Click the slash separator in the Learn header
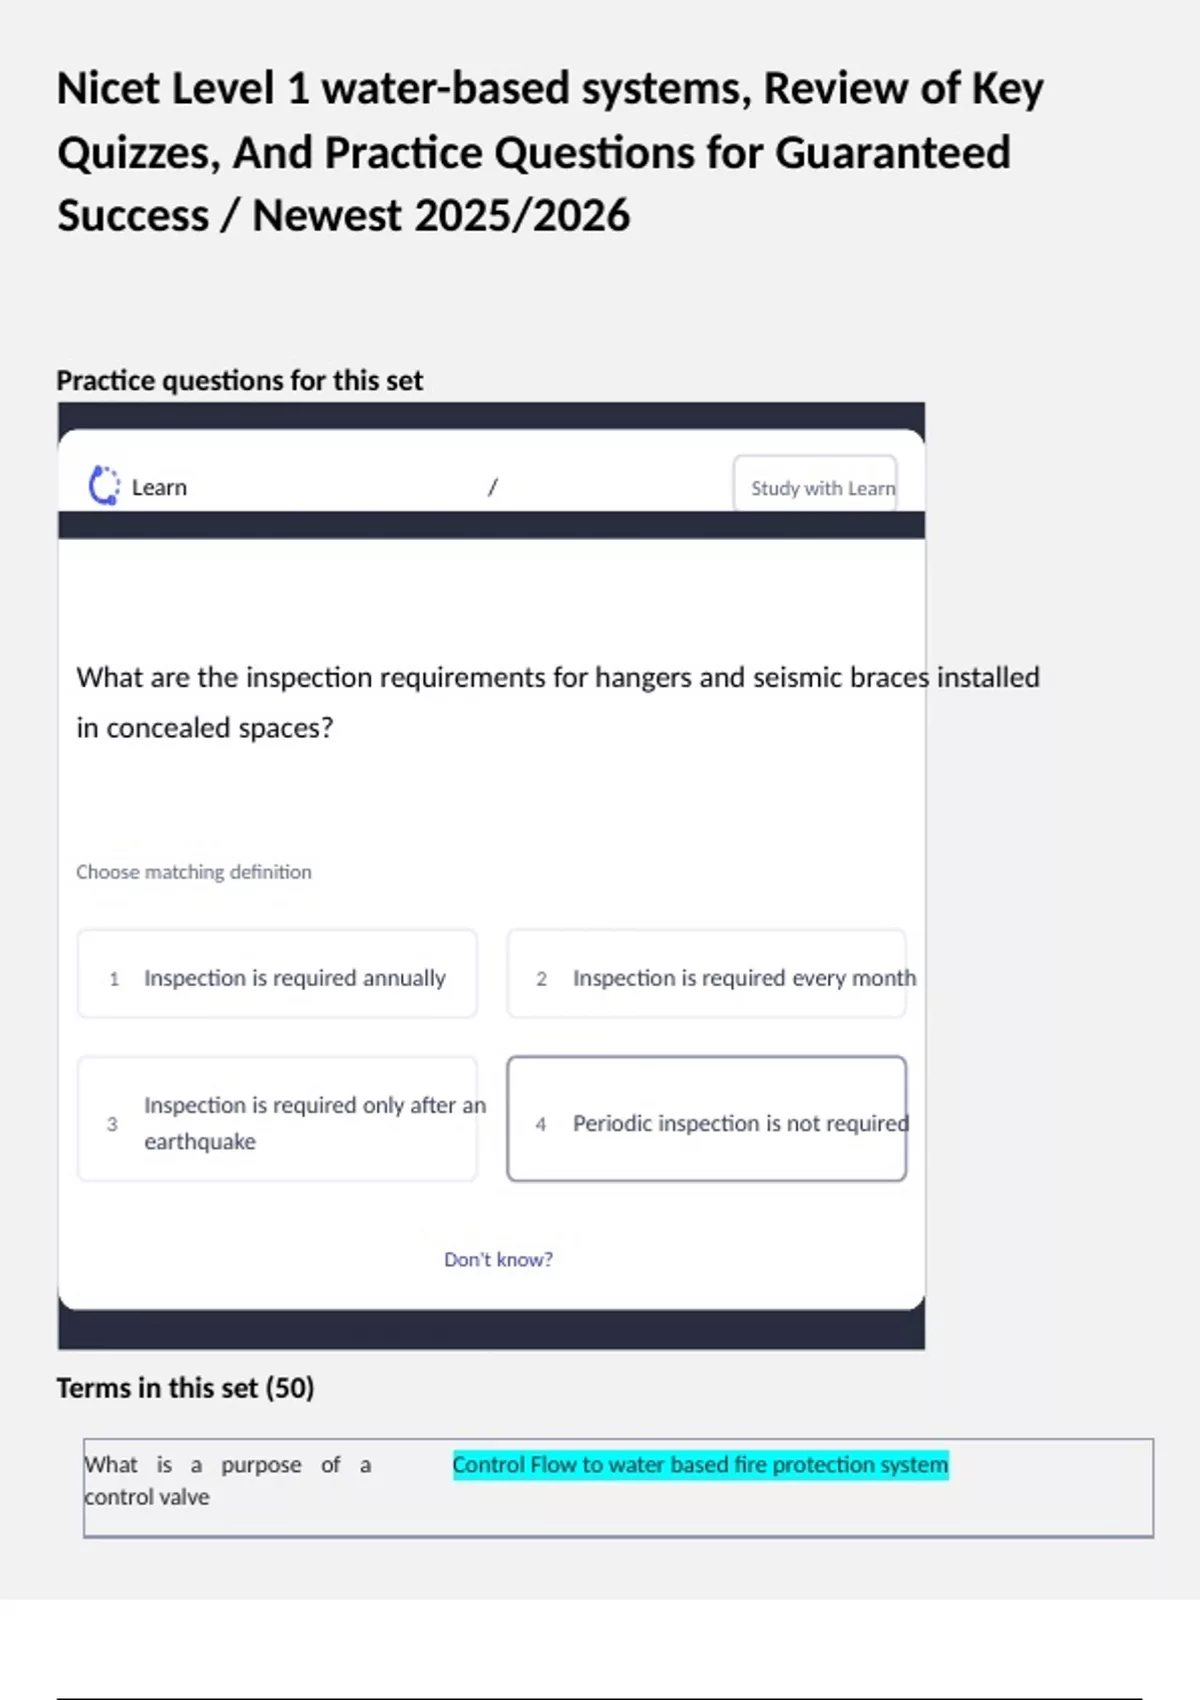Viewport: 1200px width, 1700px height. [x=492, y=488]
